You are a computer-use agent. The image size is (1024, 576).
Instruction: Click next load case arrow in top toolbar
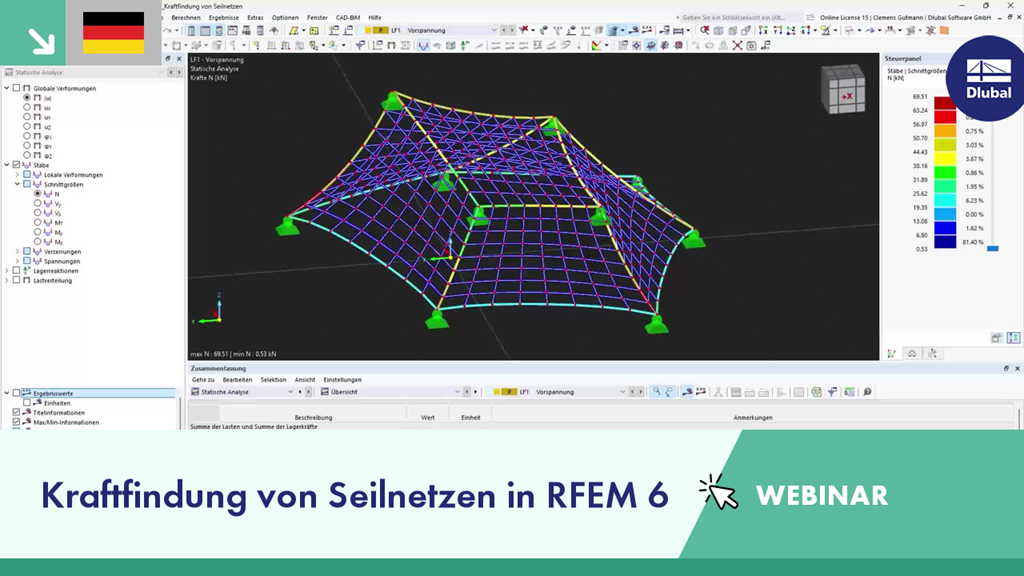click(x=512, y=30)
